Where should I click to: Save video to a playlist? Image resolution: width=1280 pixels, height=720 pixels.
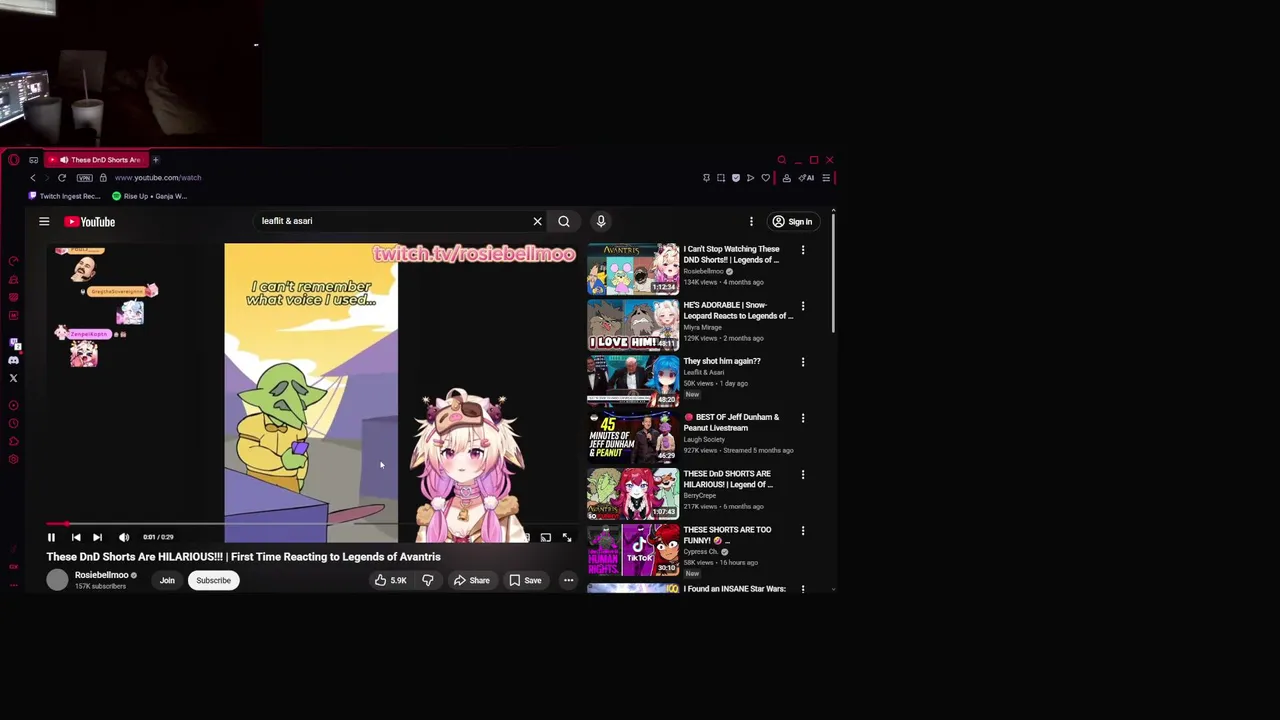coord(525,580)
